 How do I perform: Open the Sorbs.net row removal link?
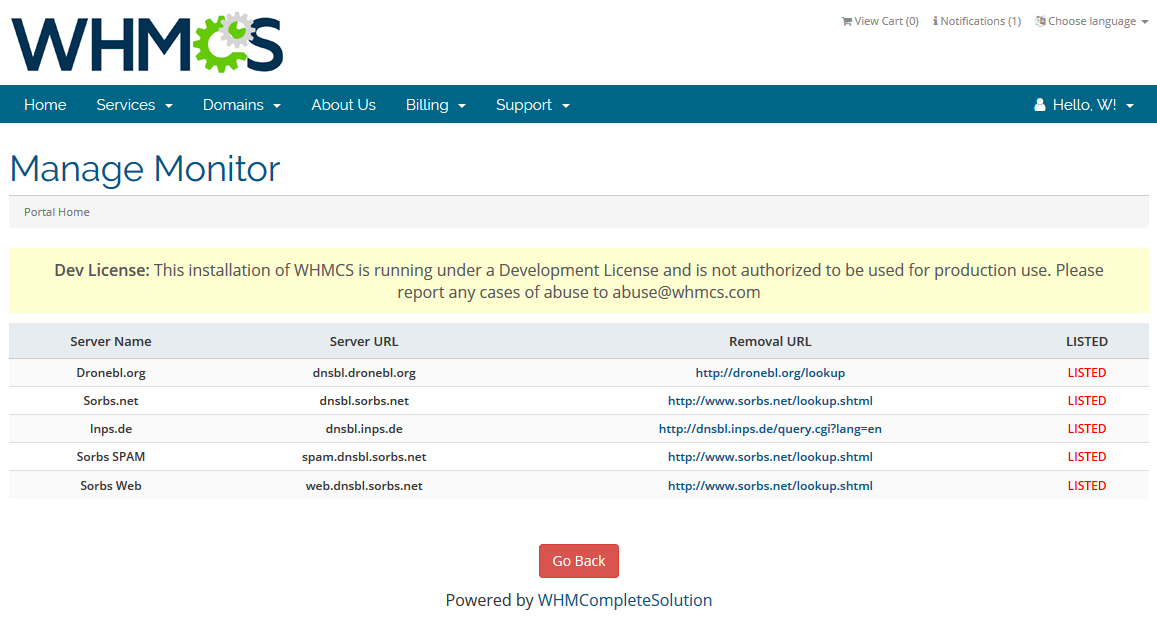770,401
